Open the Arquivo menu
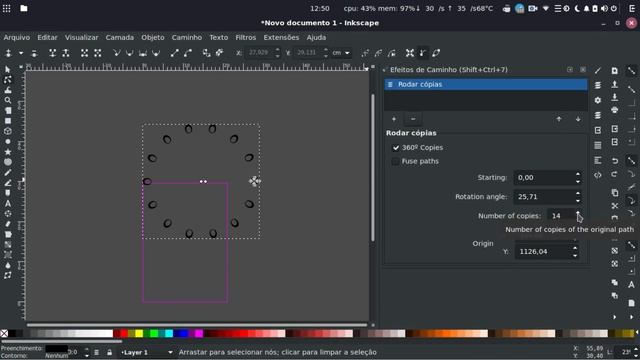Screen dimensions: 640x360 pyautogui.click(x=17, y=37)
